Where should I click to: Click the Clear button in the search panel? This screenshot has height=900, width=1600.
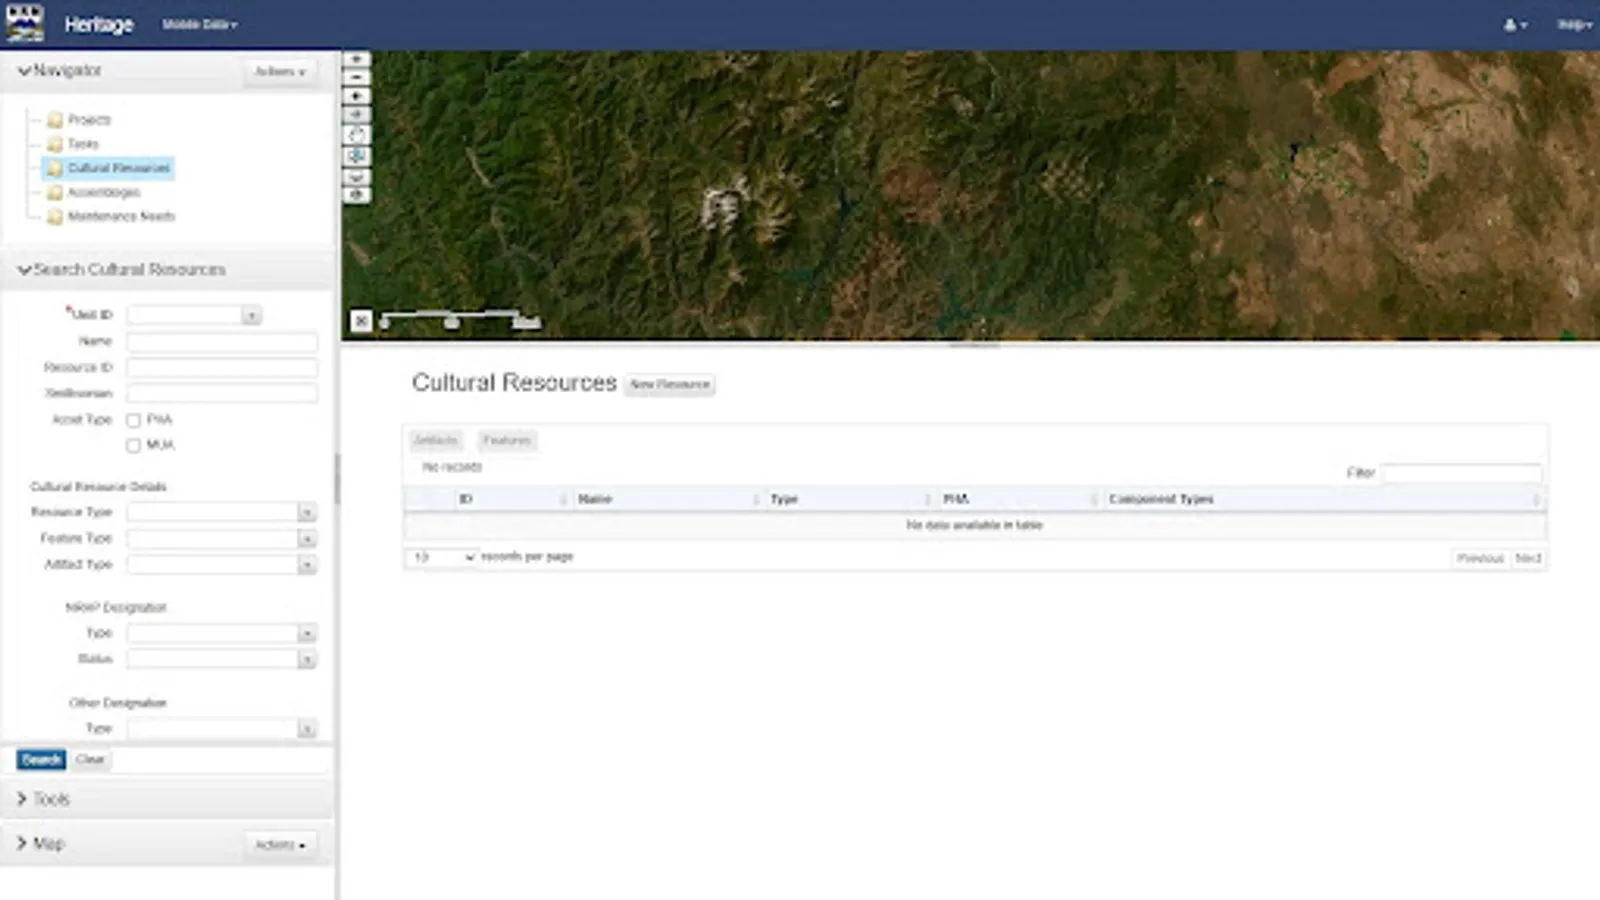[x=90, y=760]
